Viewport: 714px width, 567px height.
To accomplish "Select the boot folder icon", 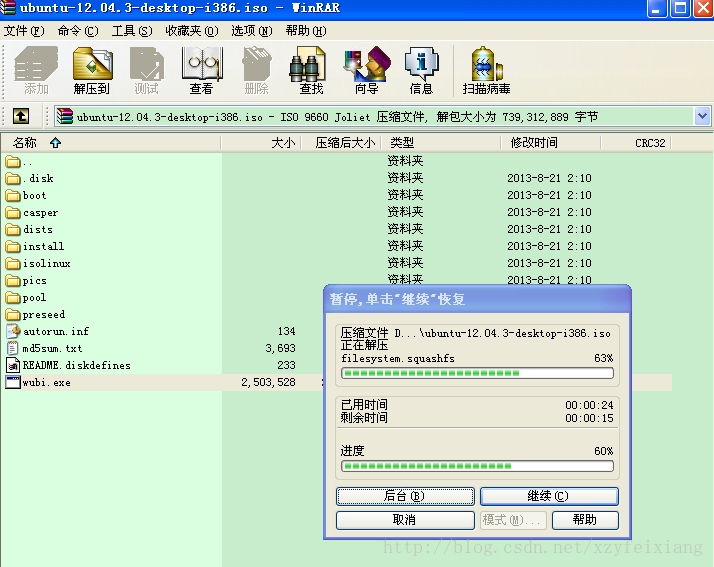I will 13,195.
